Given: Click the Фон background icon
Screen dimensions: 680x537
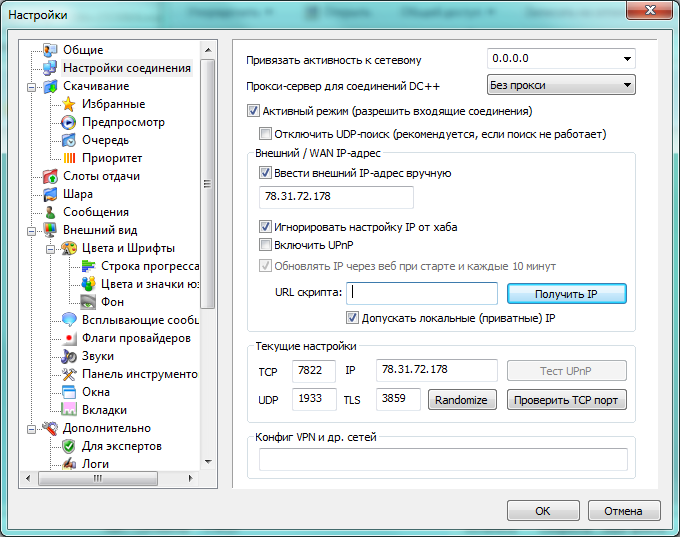Looking at the screenshot, I should click(x=88, y=302).
